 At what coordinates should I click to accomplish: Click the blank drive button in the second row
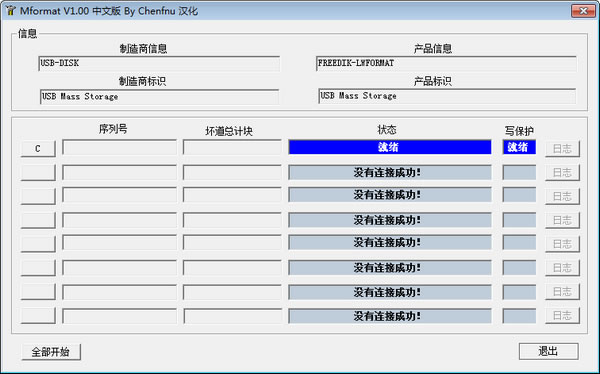pyautogui.click(x=38, y=173)
